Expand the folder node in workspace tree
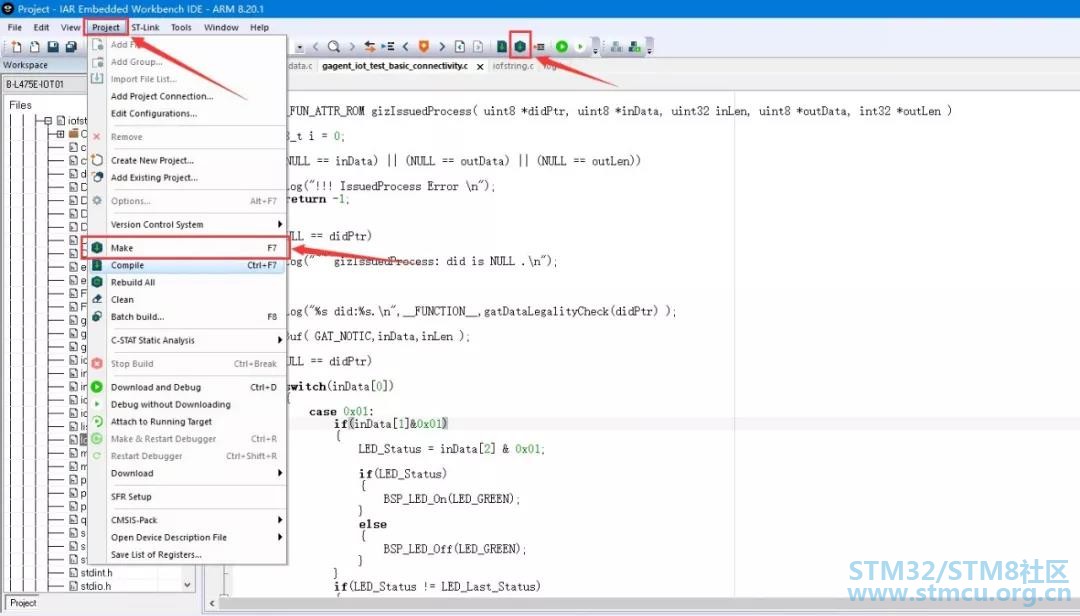Viewport: 1080px width, 616px height. pyautogui.click(x=61, y=134)
